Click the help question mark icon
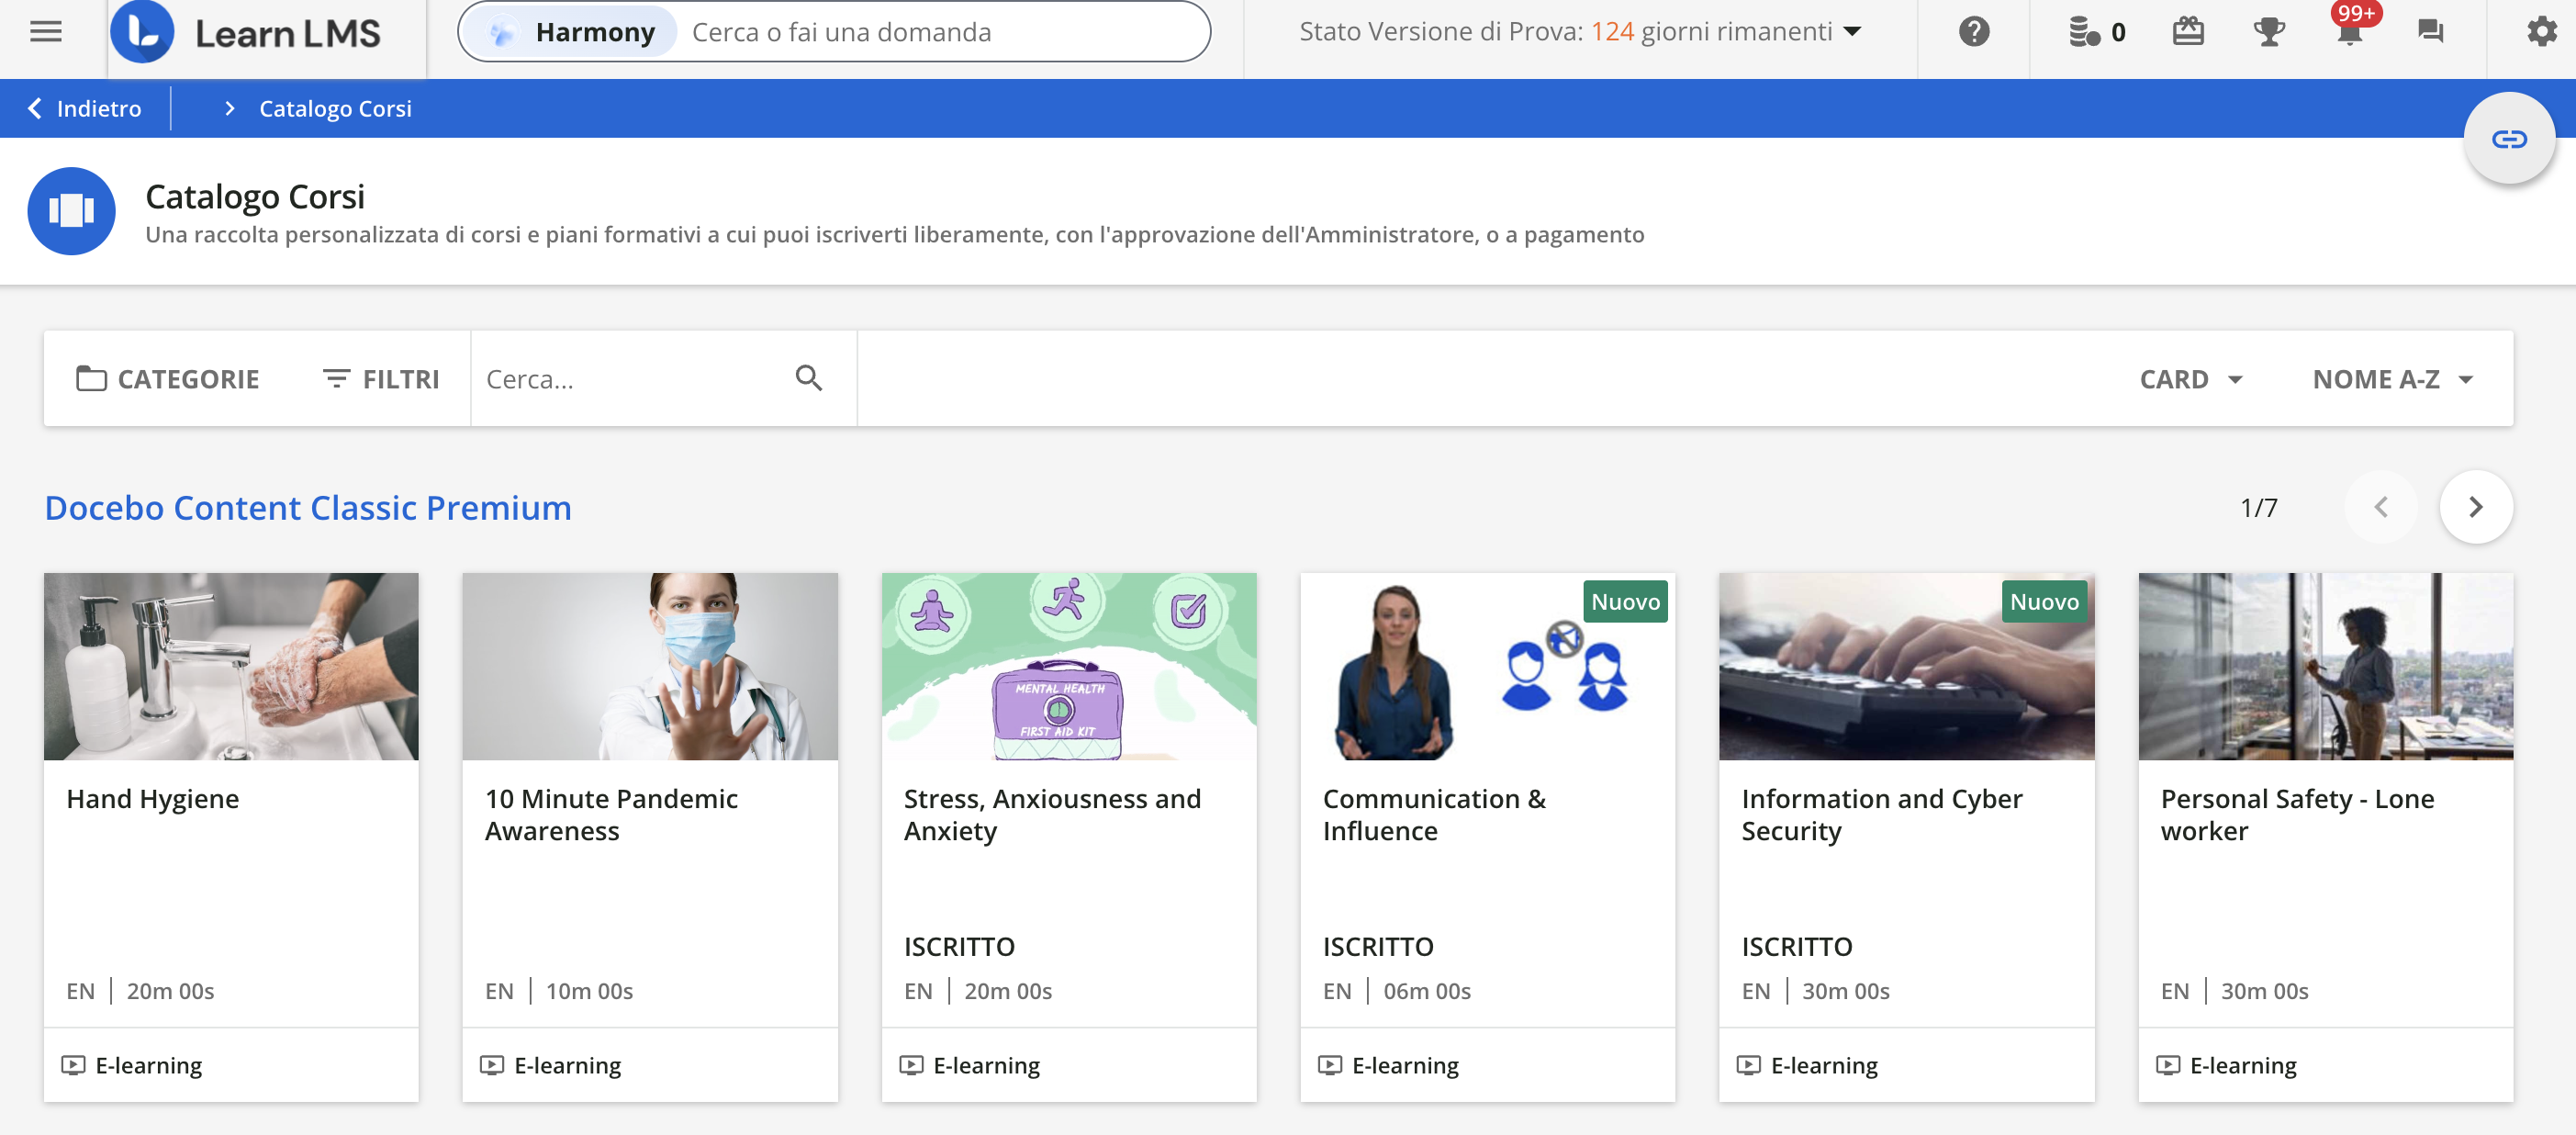 1973,32
